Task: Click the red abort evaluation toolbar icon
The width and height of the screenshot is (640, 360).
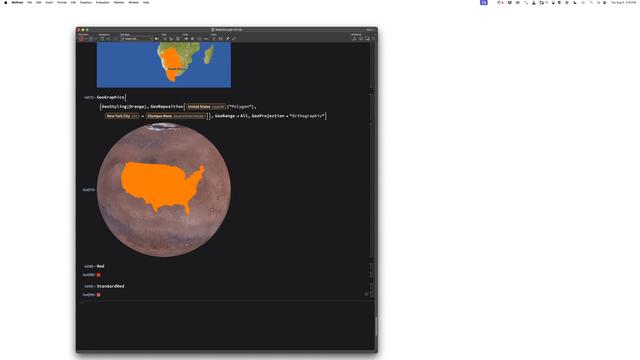Action: (81, 39)
